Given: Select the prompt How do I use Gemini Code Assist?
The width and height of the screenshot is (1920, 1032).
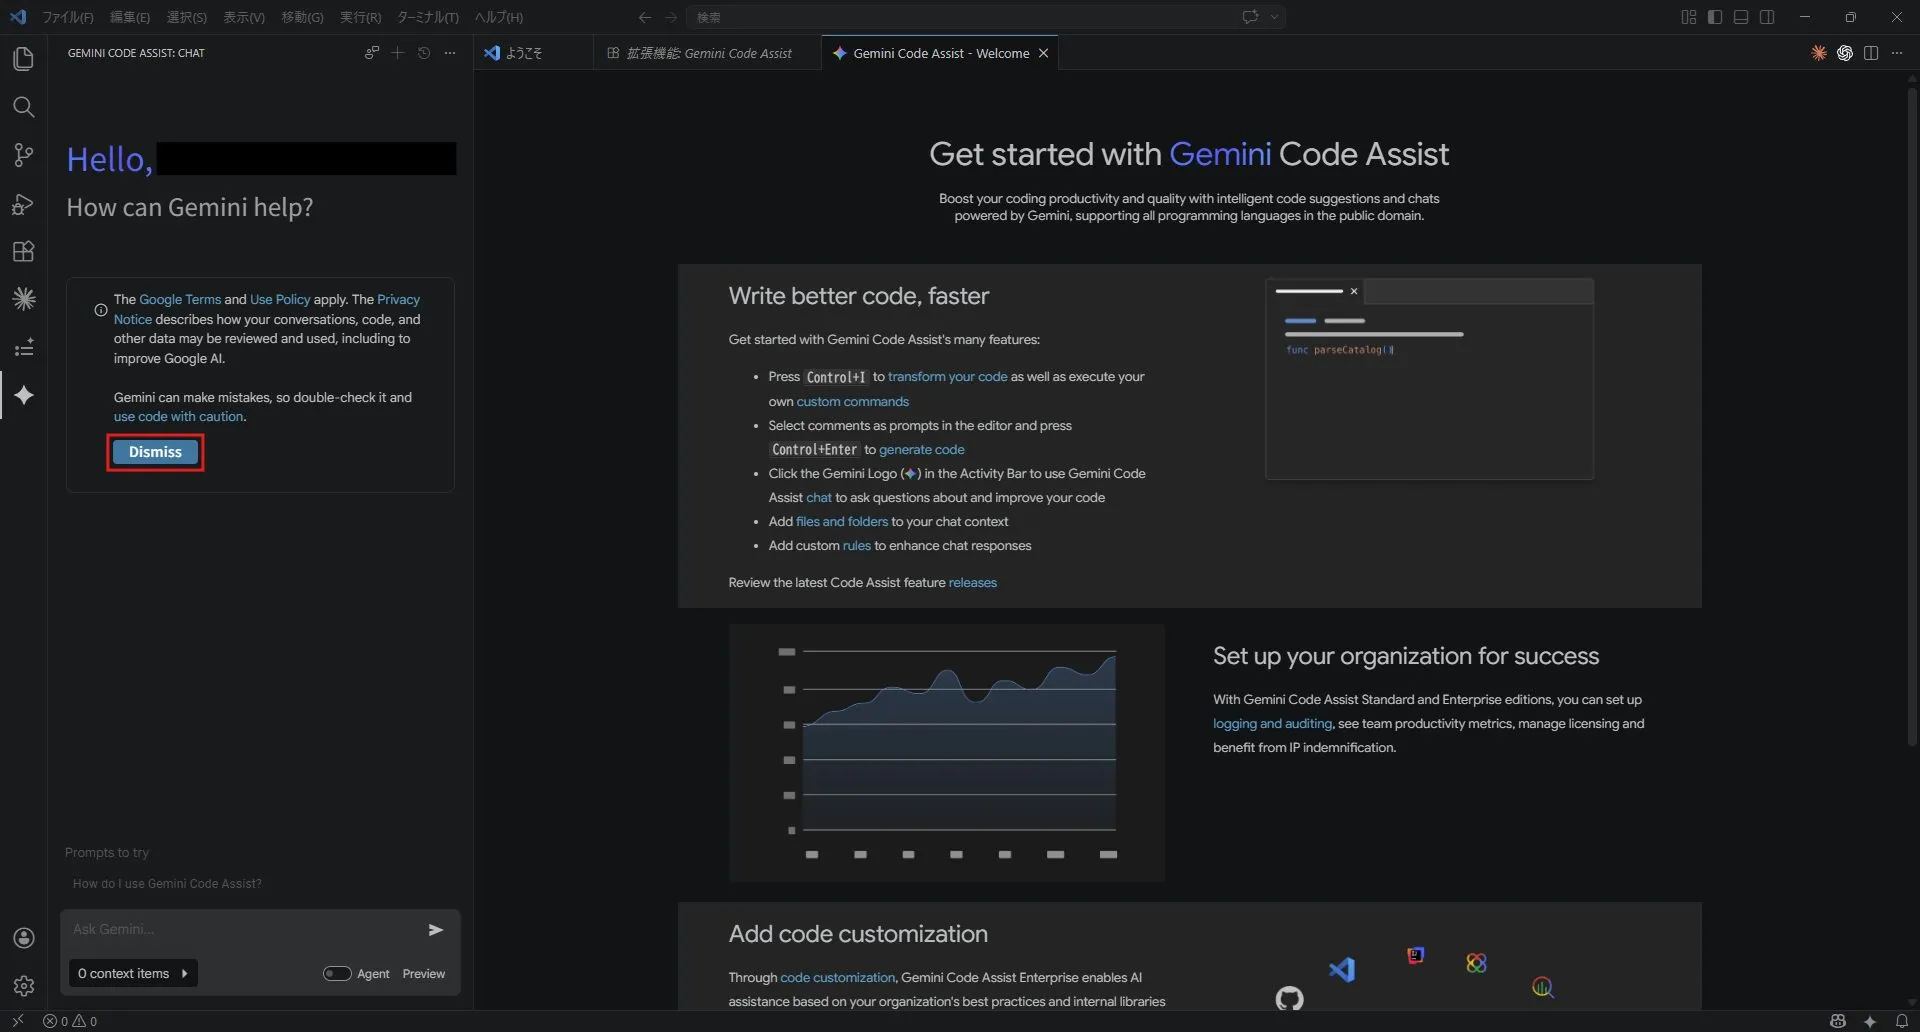Looking at the screenshot, I should [167, 884].
